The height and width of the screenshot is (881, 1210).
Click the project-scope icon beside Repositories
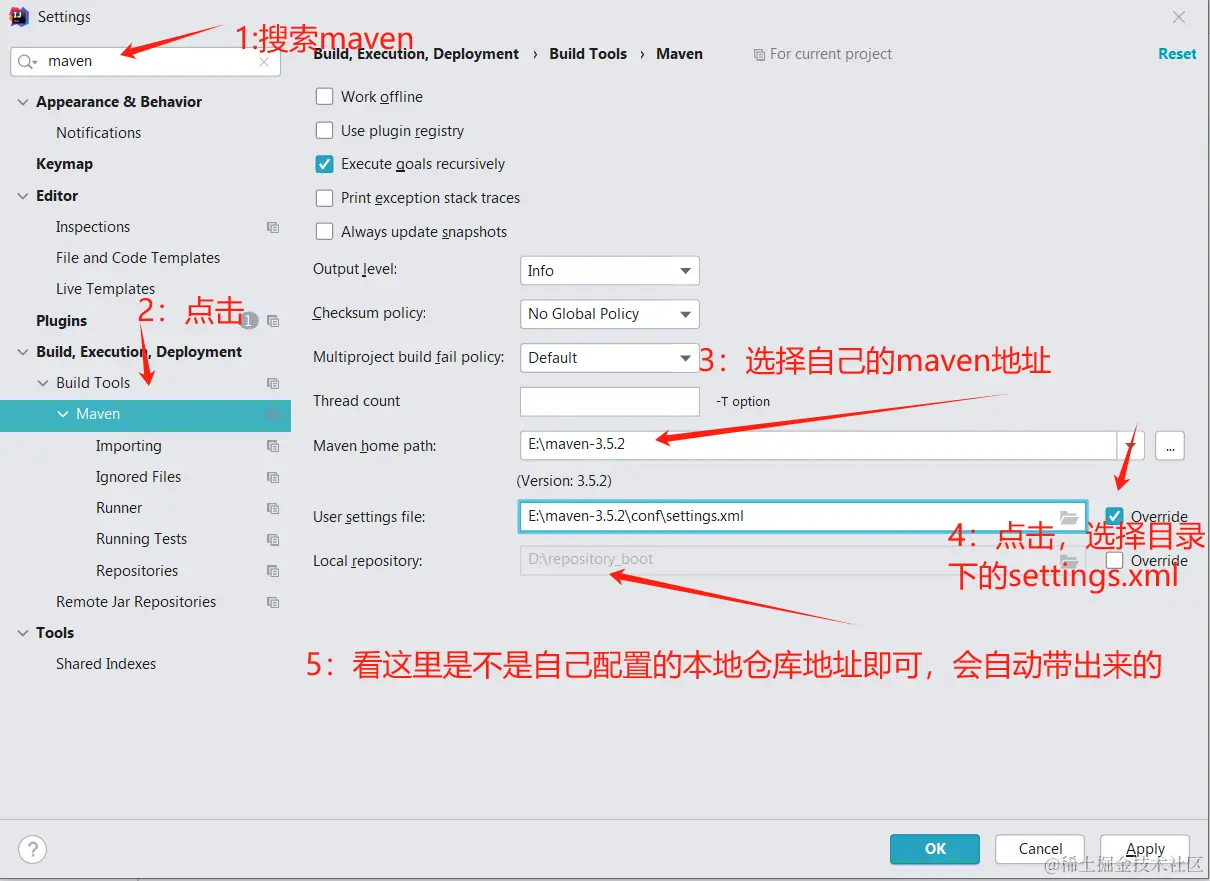point(273,571)
